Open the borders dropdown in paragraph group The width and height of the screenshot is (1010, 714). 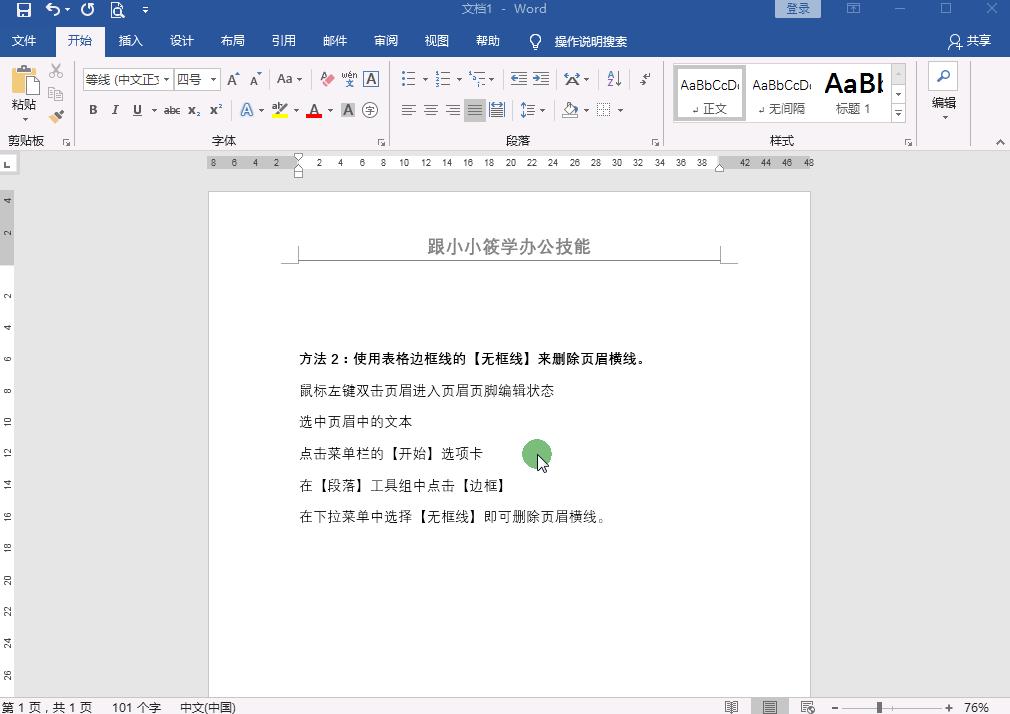606,110
